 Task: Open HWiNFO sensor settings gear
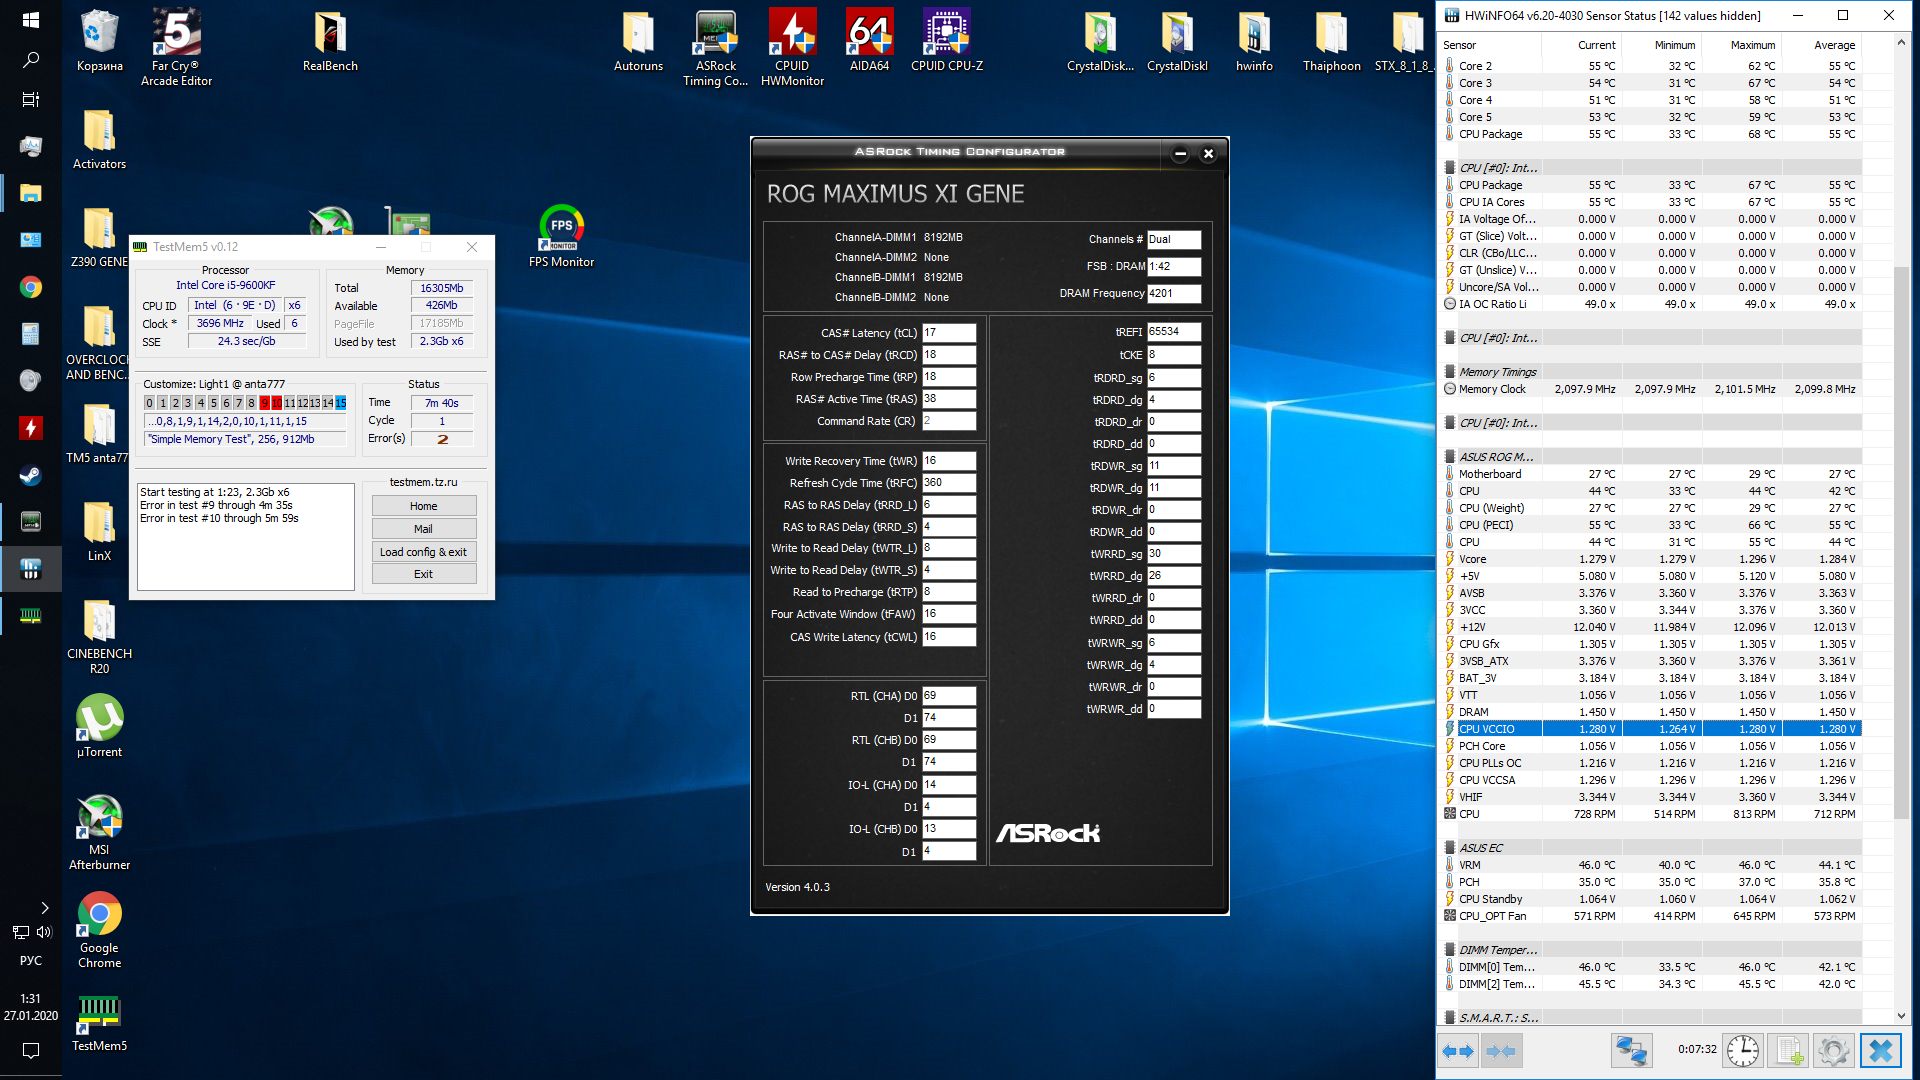click(x=1833, y=1051)
